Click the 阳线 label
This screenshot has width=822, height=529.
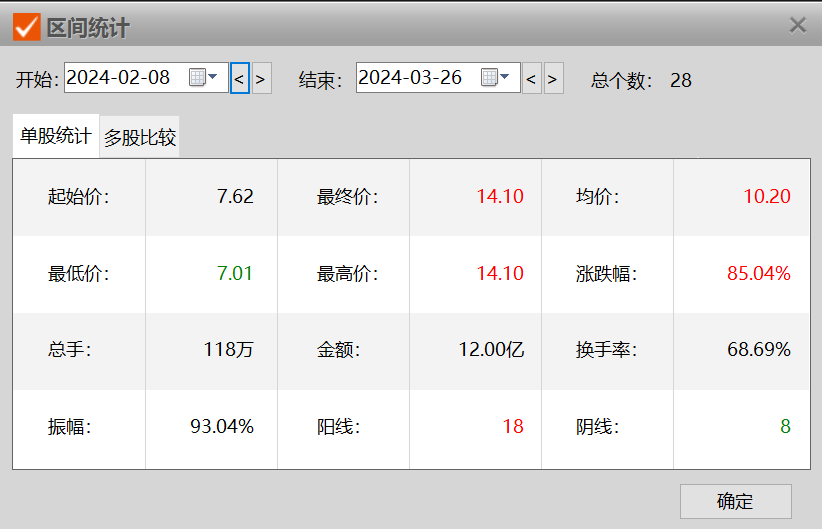[339, 427]
